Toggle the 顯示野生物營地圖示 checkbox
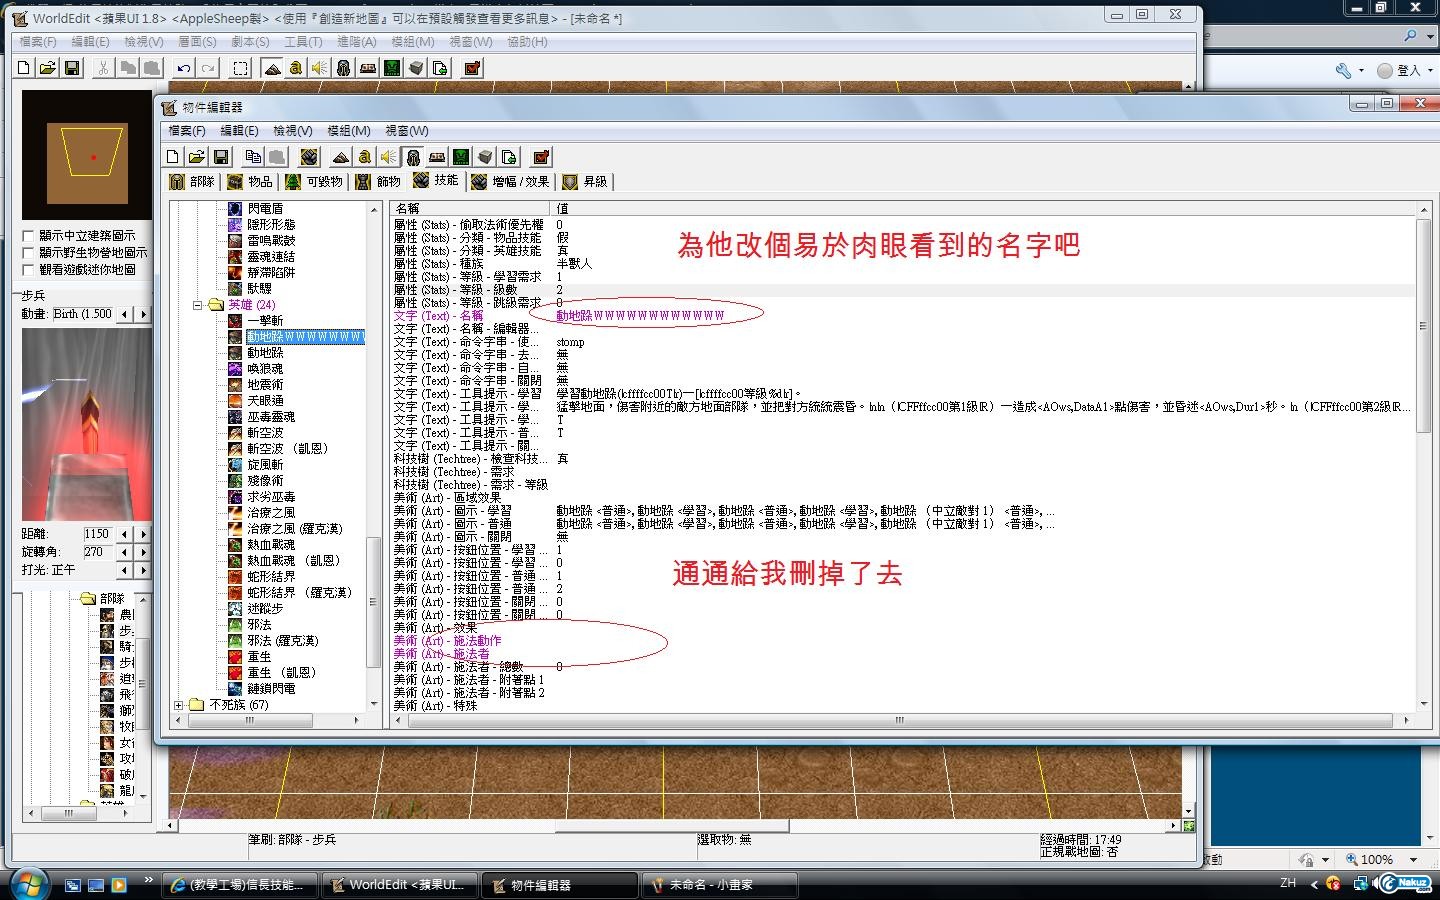 click(28, 253)
